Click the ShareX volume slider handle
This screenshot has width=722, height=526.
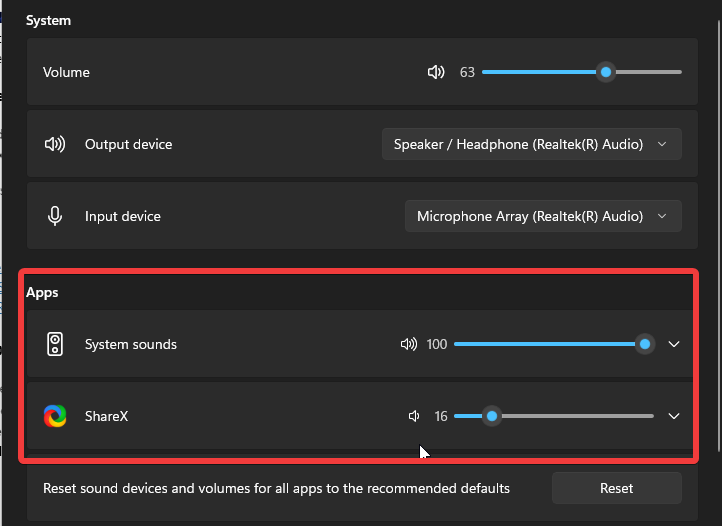pos(492,416)
